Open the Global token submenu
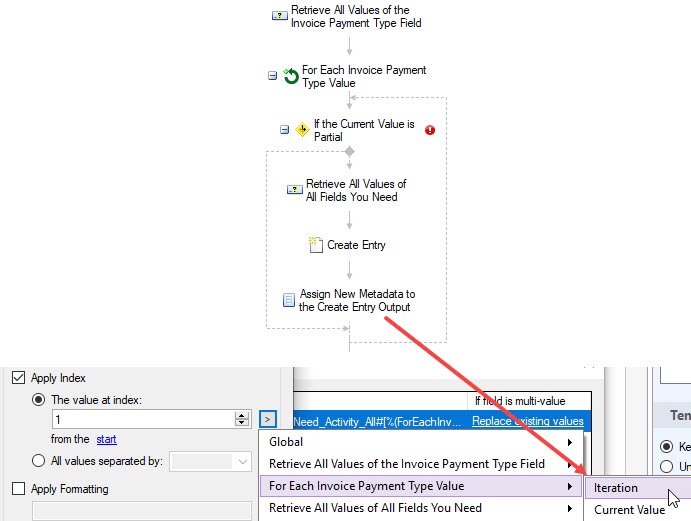This screenshot has width=691, height=521. (x=420, y=442)
